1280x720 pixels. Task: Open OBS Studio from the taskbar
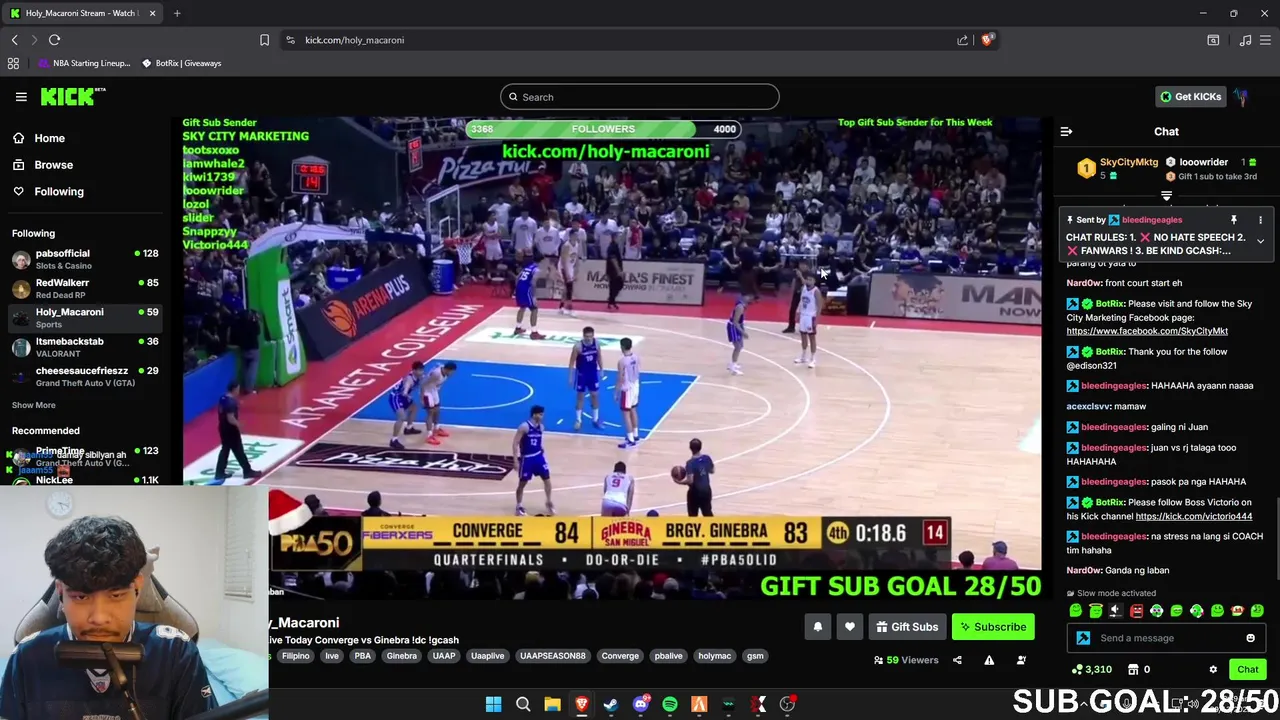coord(788,705)
